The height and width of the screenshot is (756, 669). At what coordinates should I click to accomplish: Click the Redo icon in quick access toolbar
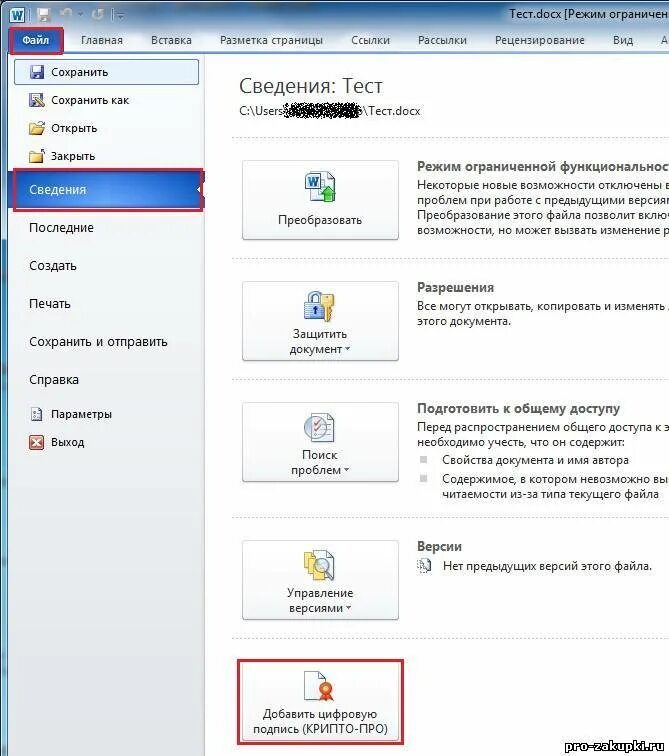click(97, 15)
